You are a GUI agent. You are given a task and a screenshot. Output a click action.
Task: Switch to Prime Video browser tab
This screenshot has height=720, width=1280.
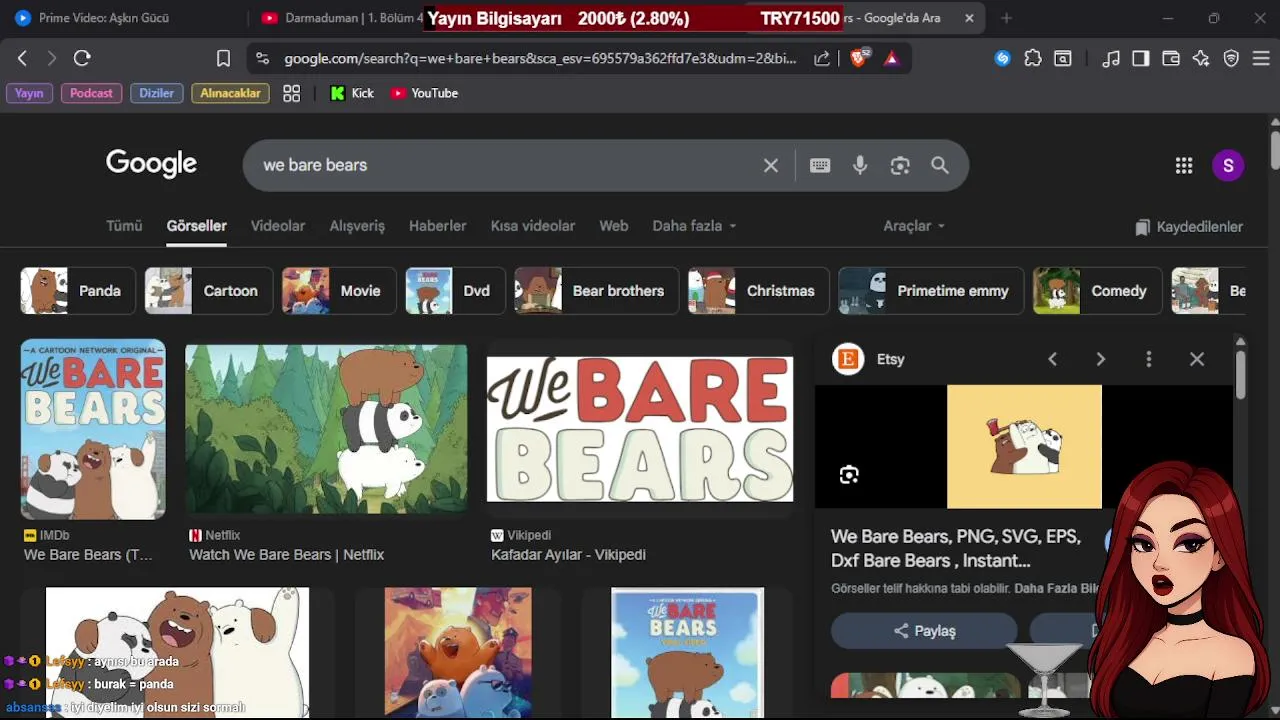pyautogui.click(x=104, y=18)
